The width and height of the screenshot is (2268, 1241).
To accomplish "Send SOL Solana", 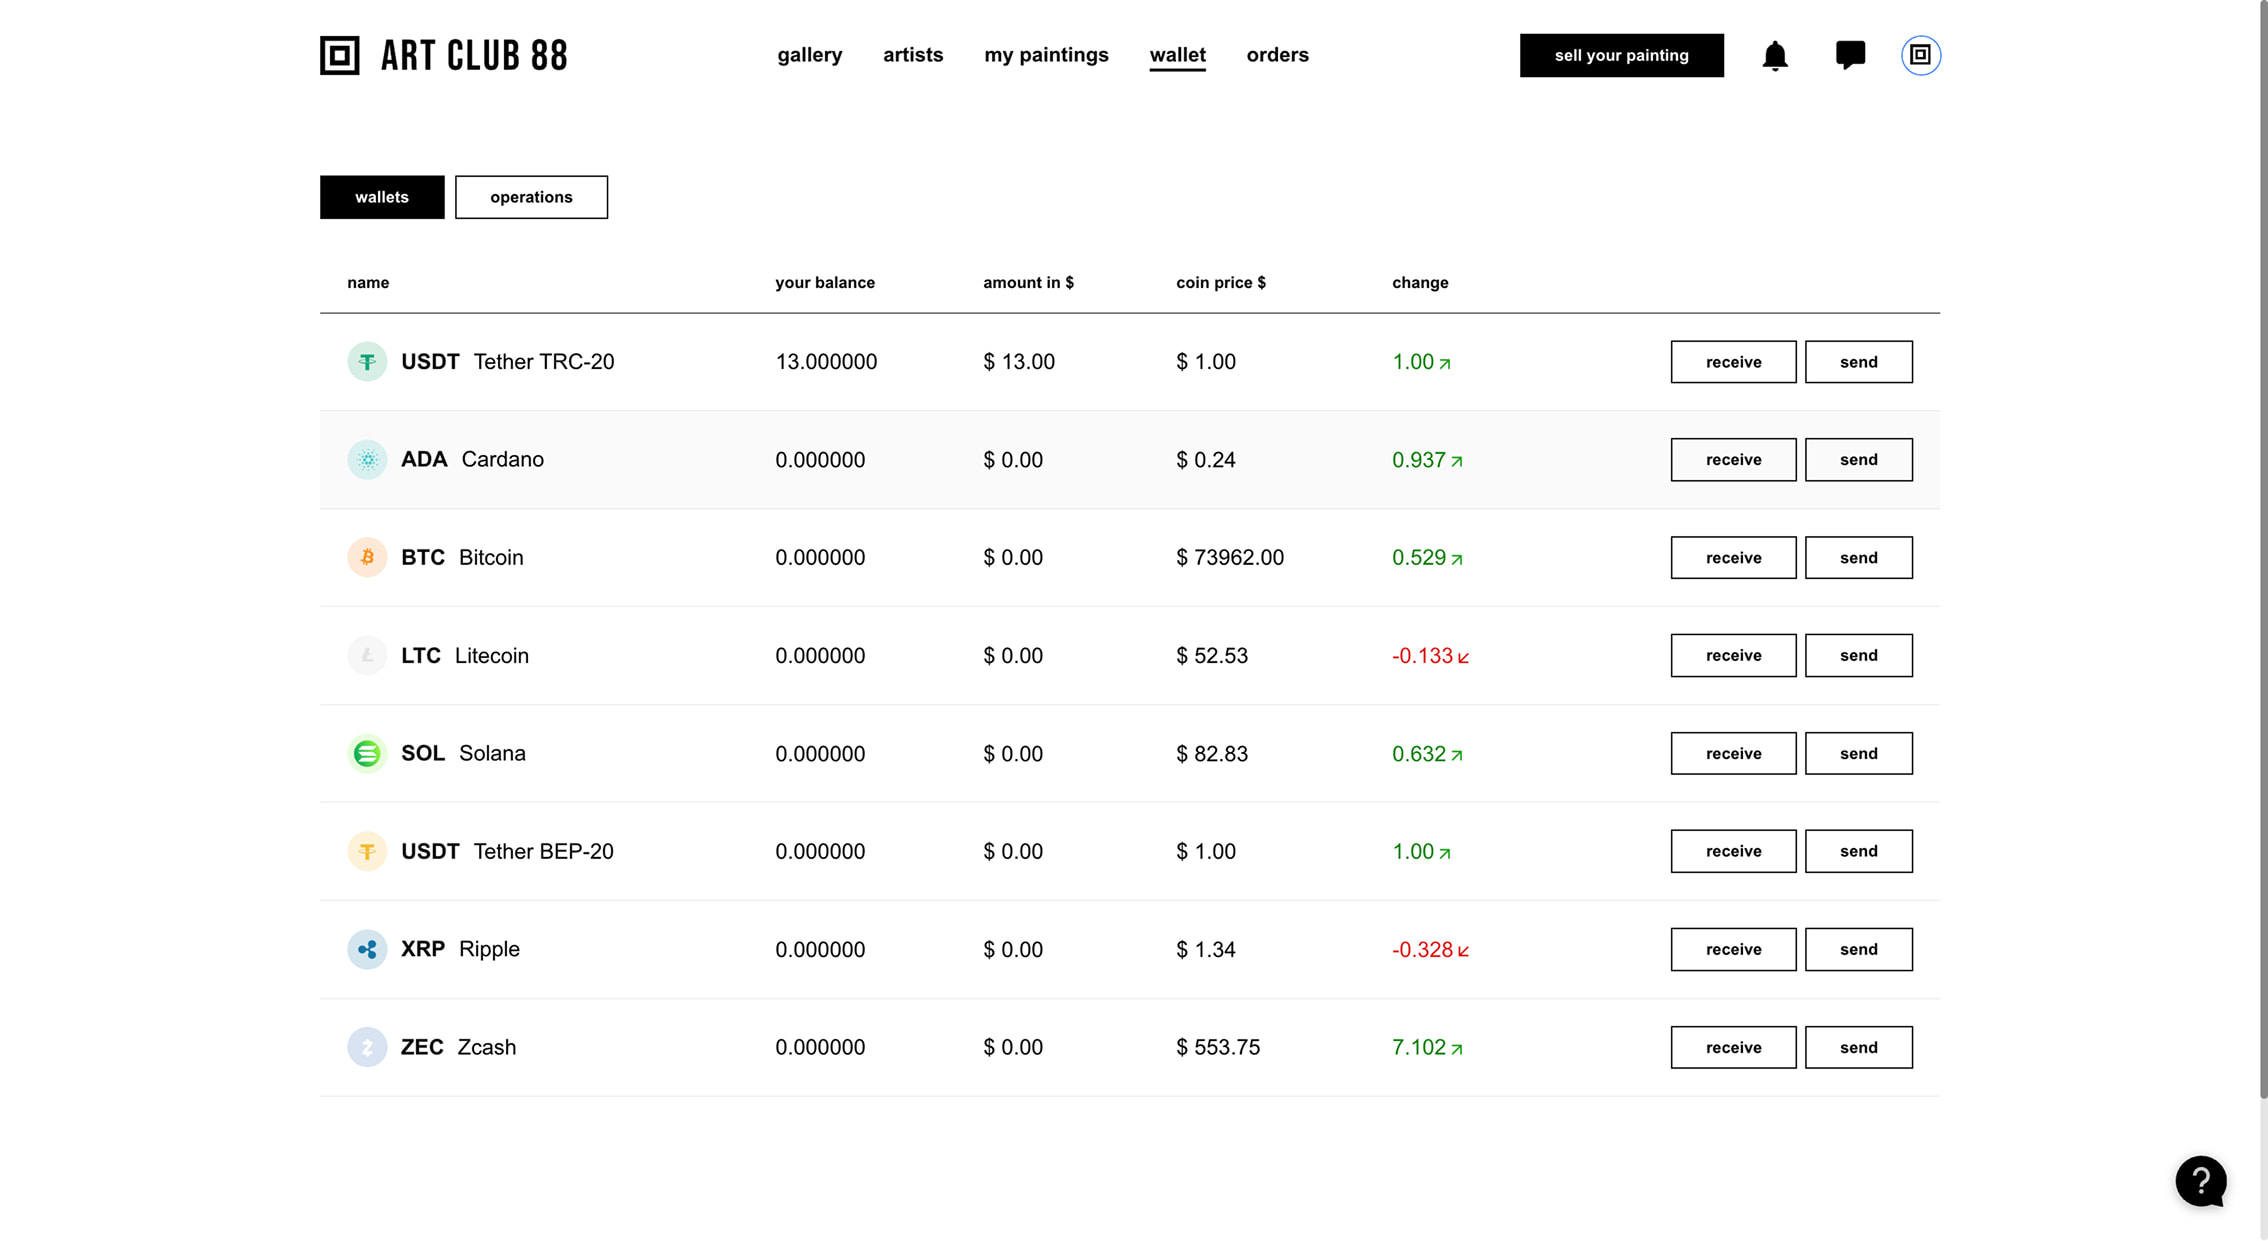I will point(1858,754).
